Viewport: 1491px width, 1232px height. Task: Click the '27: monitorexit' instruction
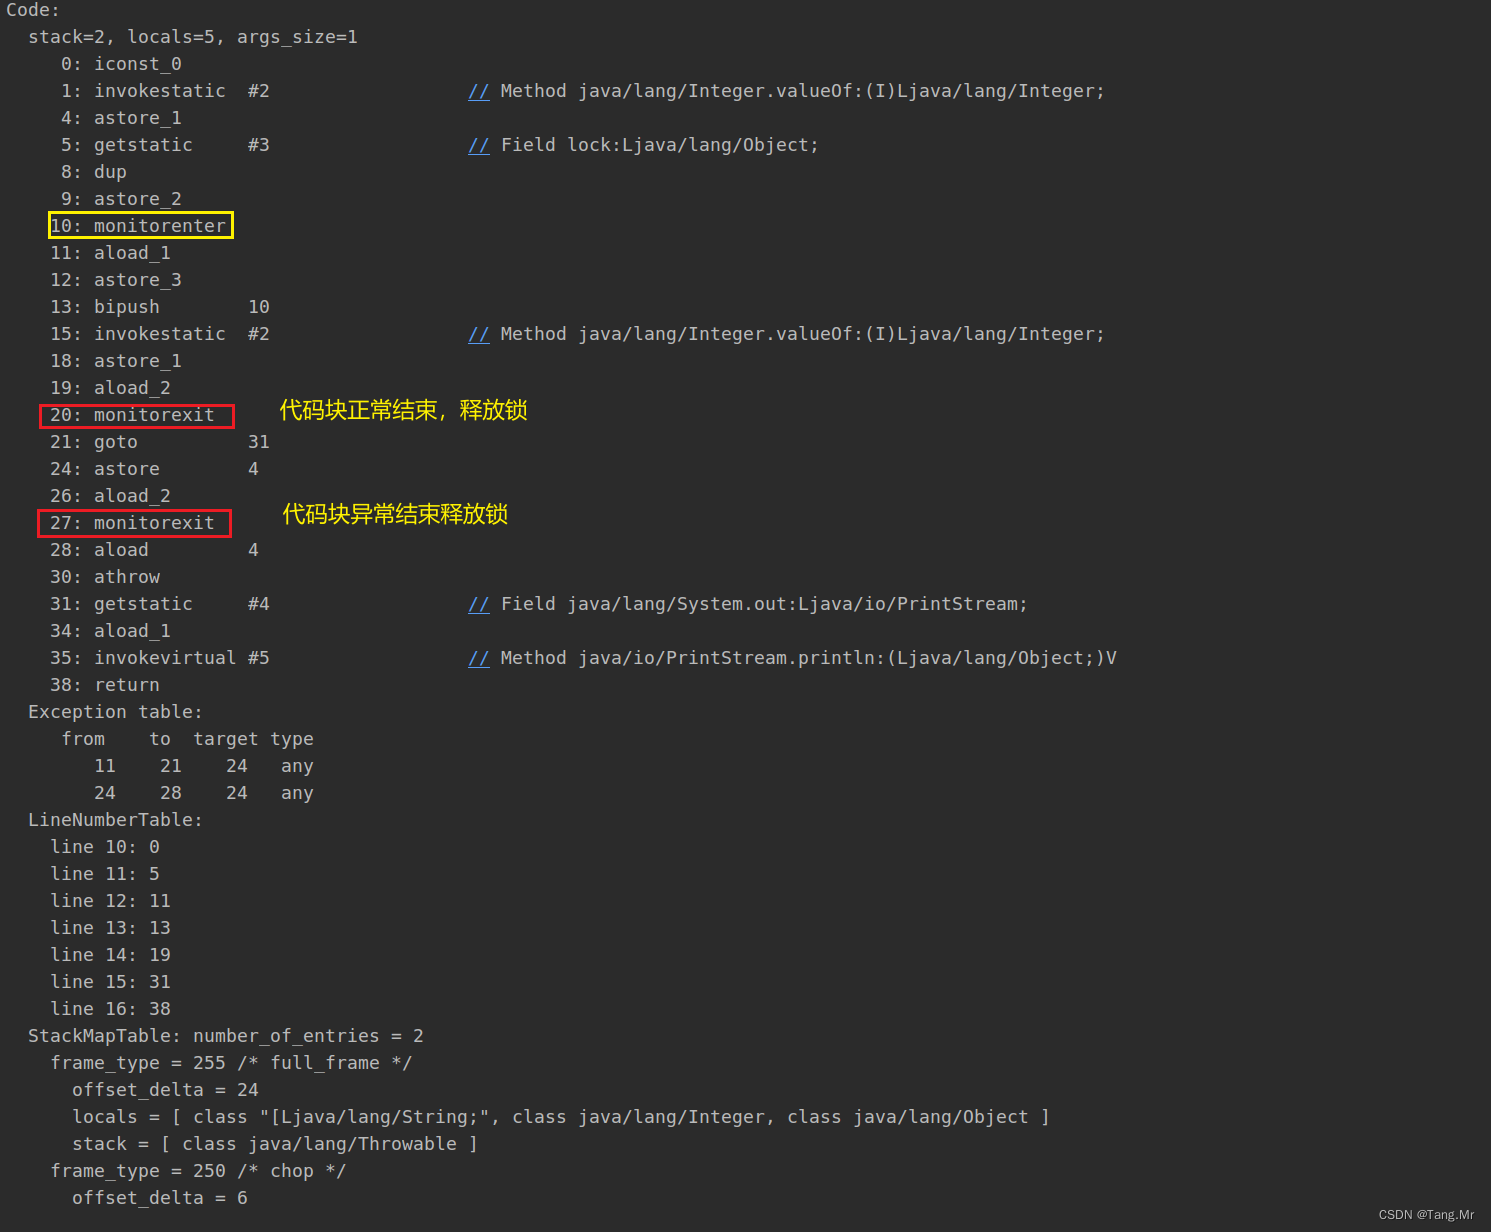[x=133, y=523]
